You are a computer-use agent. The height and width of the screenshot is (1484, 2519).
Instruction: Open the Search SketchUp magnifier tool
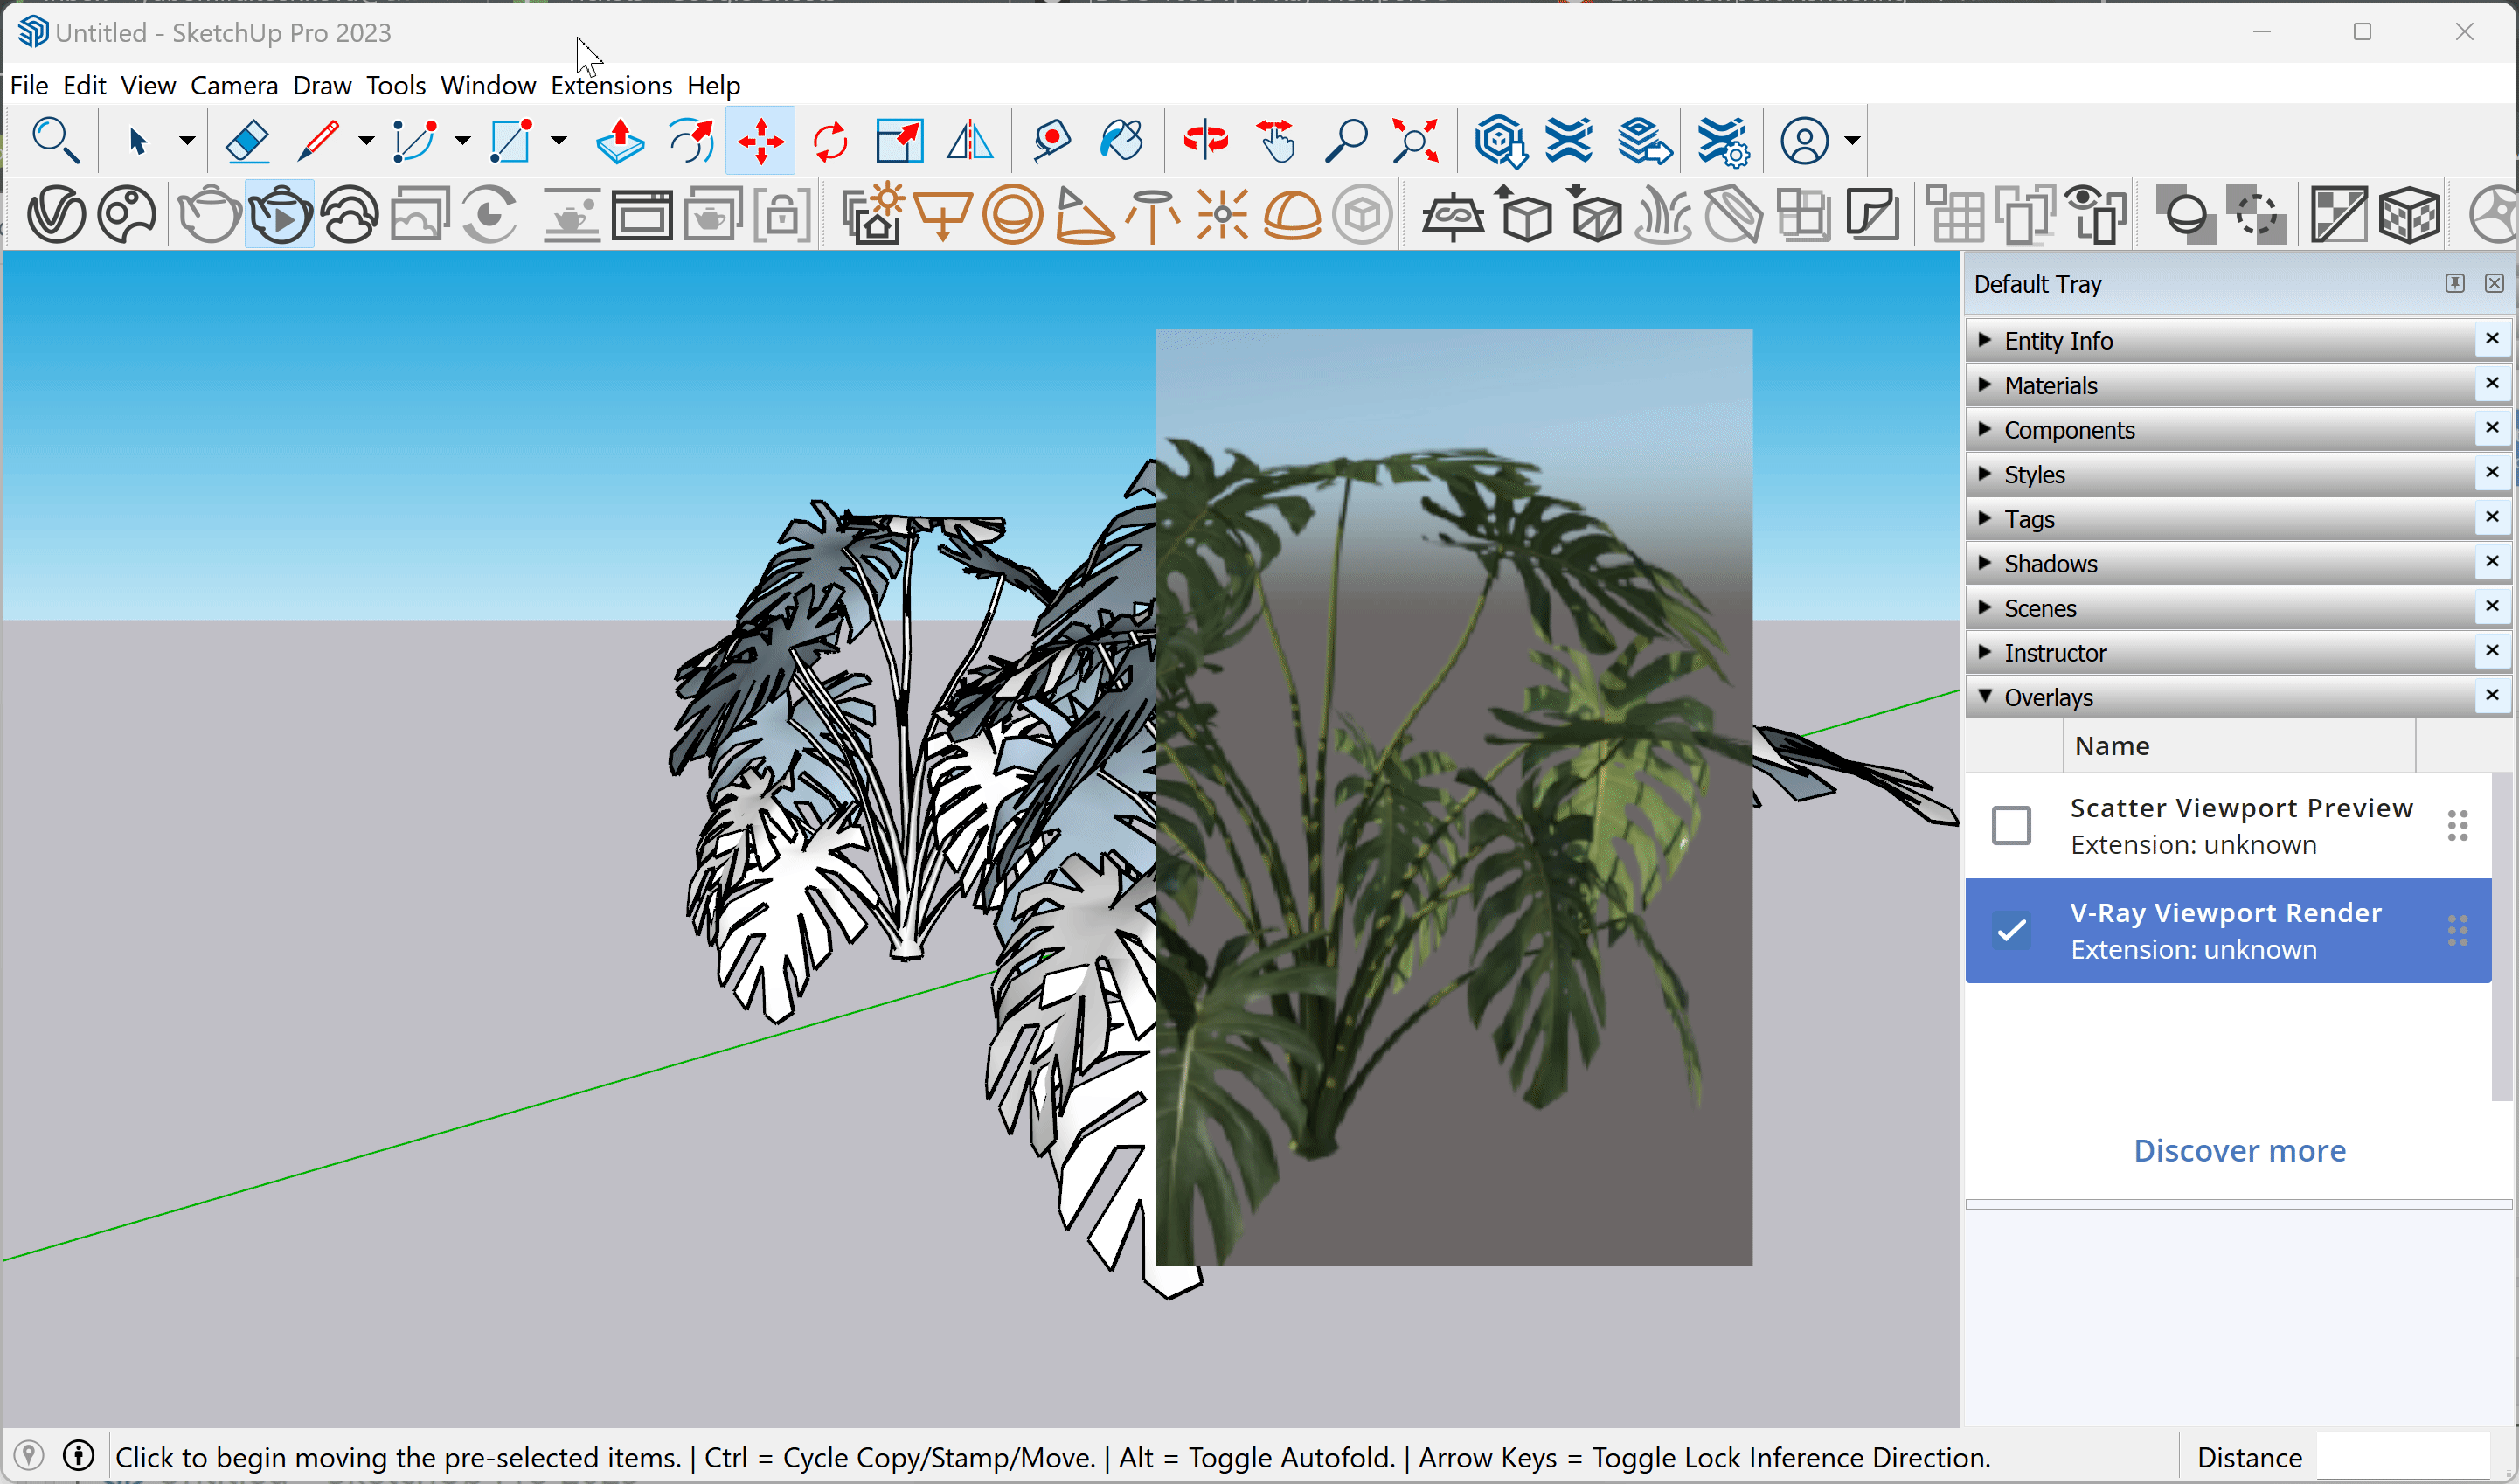click(x=55, y=140)
